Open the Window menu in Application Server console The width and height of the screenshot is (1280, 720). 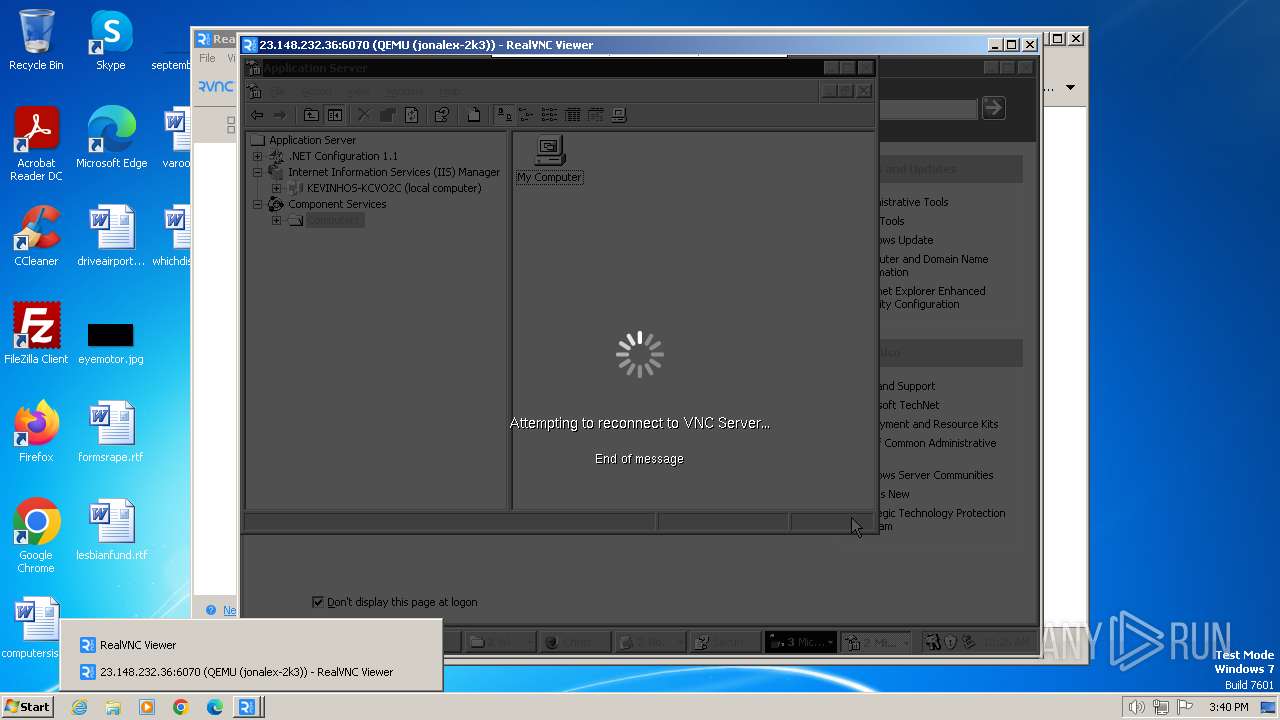point(404,91)
